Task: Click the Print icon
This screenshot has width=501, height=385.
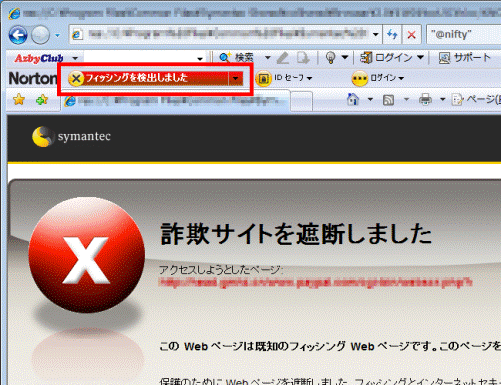Action: coord(425,99)
